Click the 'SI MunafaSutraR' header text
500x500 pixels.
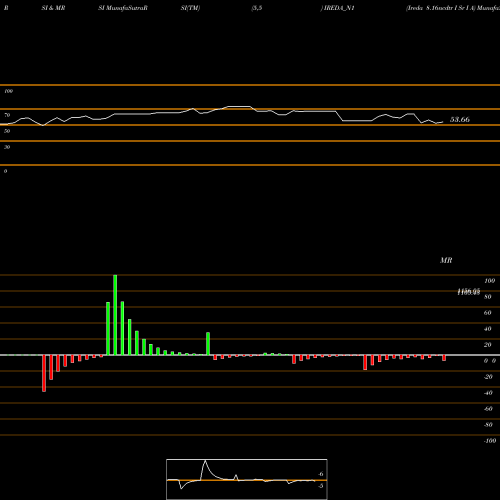pos(123,8)
